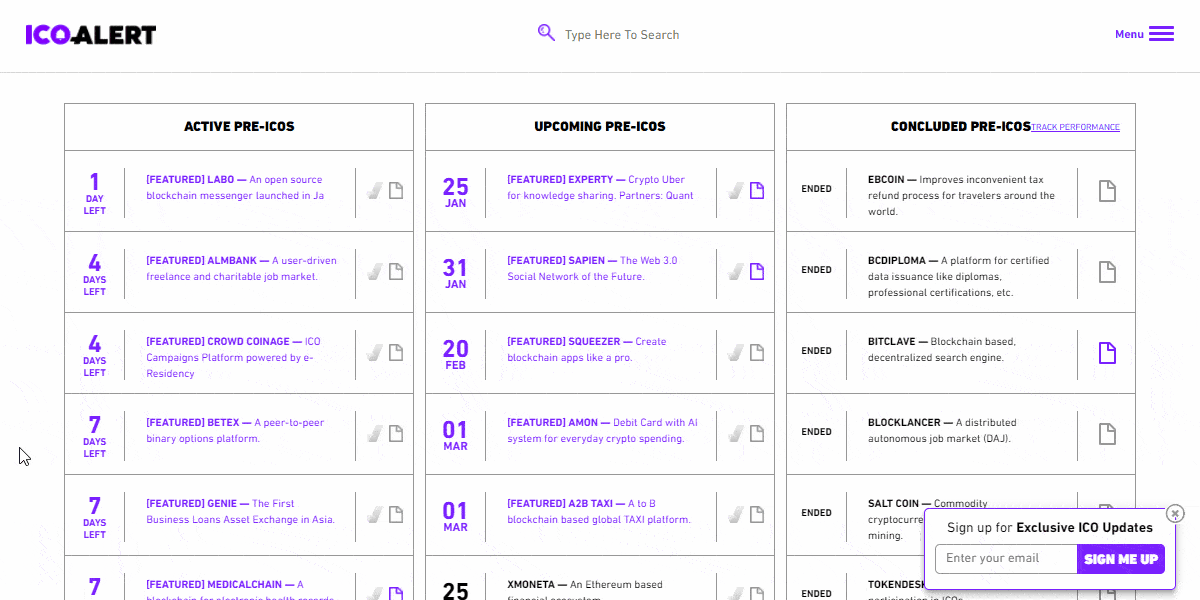Click the purple search magnifier icon

pyautogui.click(x=546, y=33)
